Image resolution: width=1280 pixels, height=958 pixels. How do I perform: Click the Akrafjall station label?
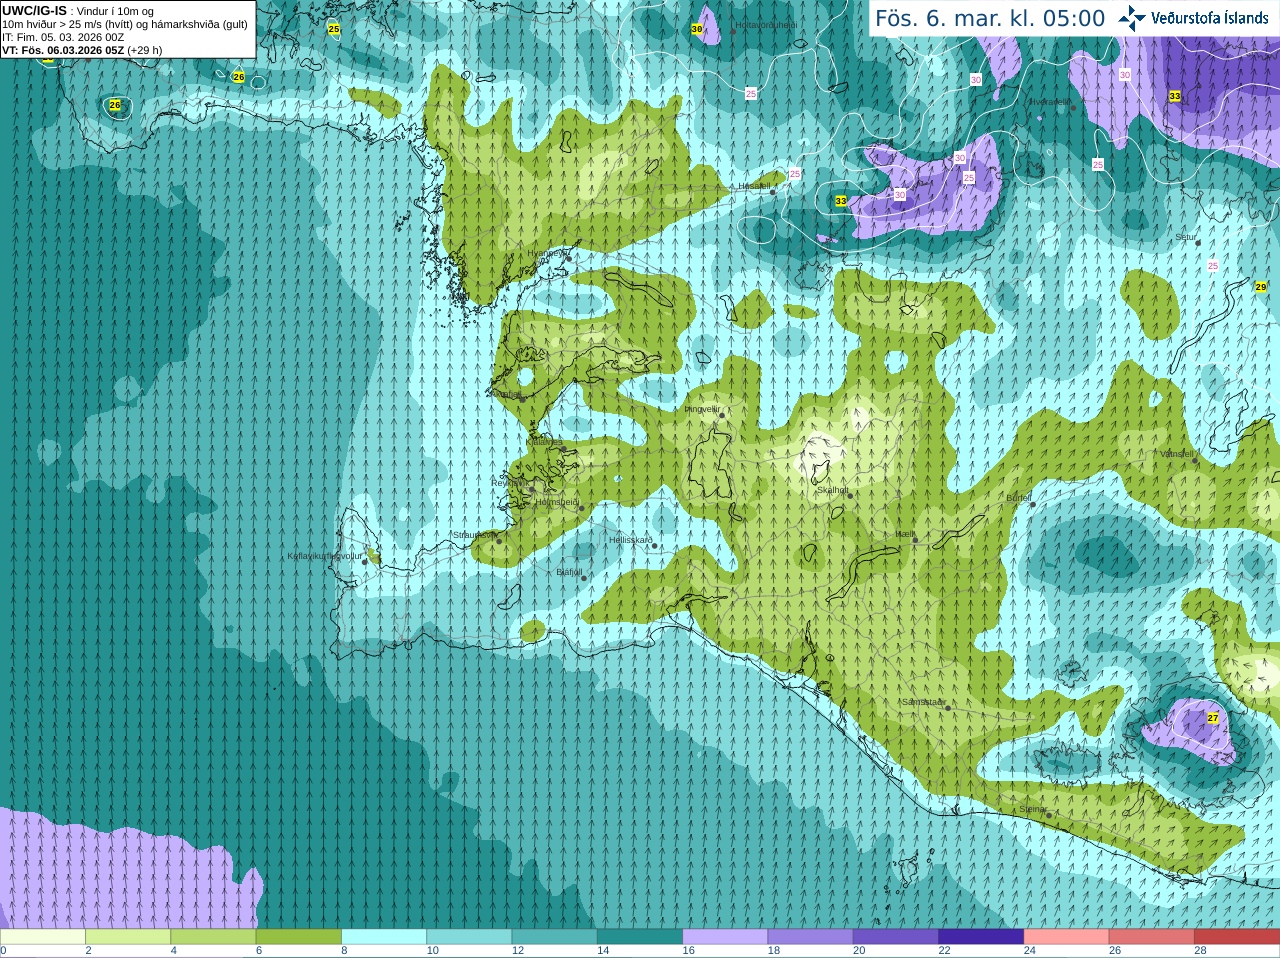pos(505,393)
